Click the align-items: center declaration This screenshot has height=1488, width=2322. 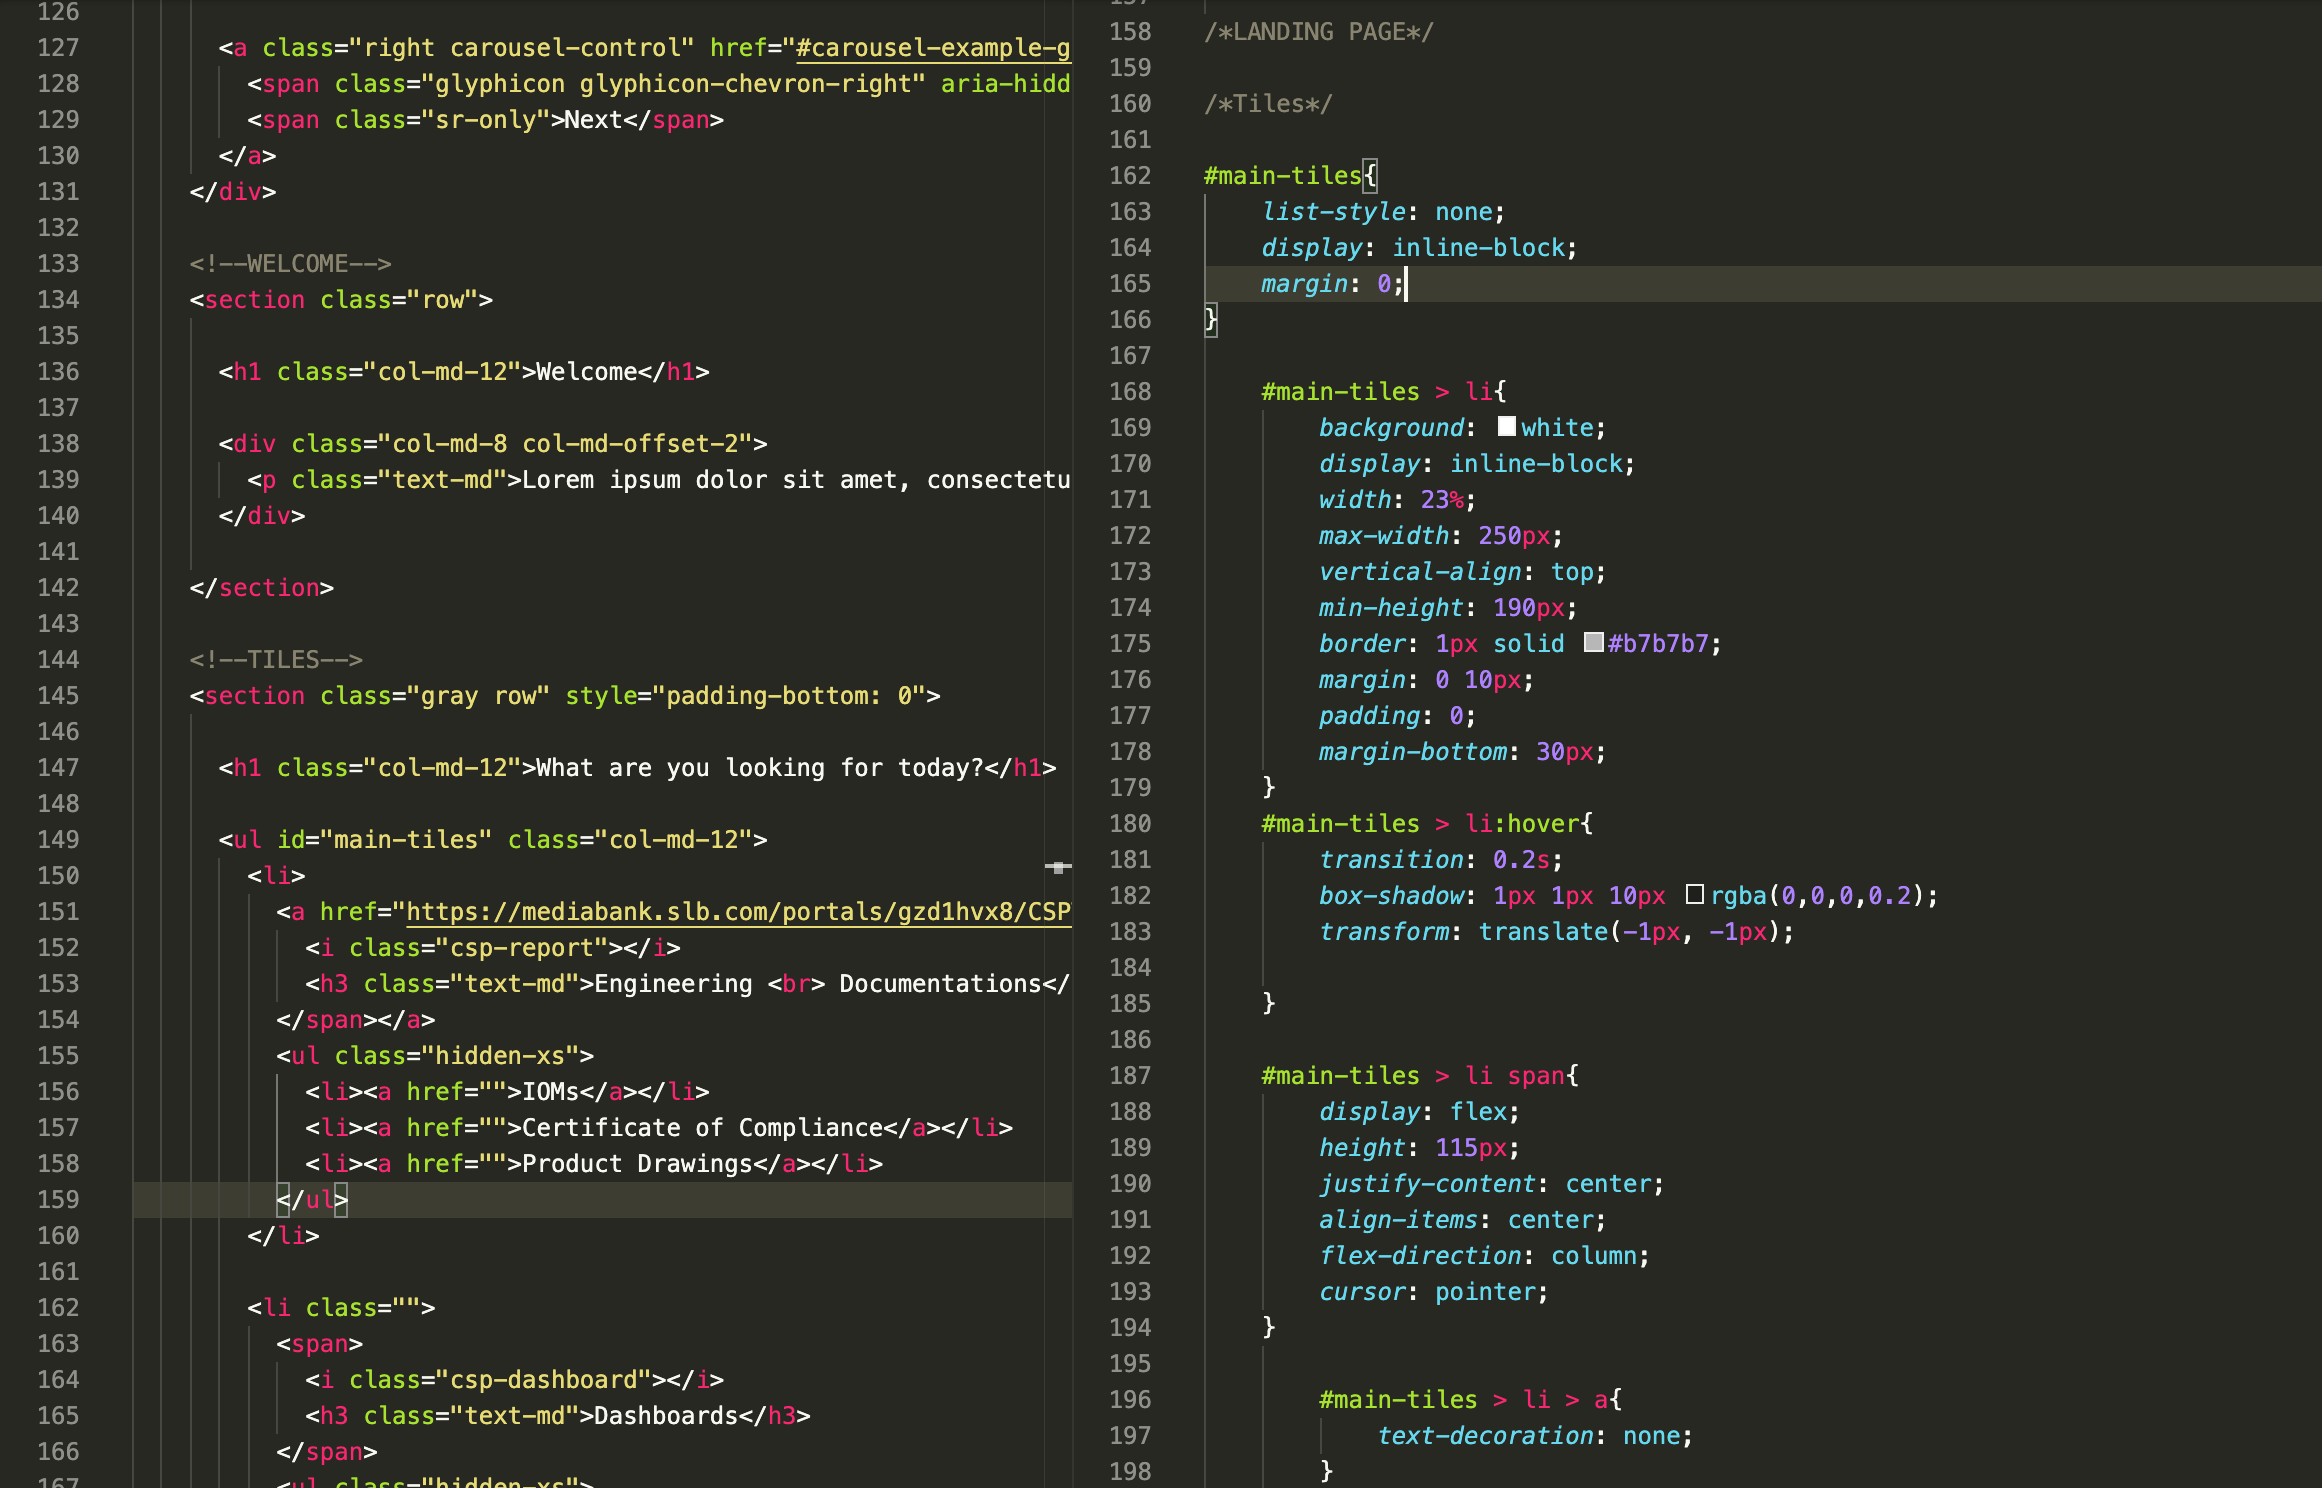[1463, 1220]
